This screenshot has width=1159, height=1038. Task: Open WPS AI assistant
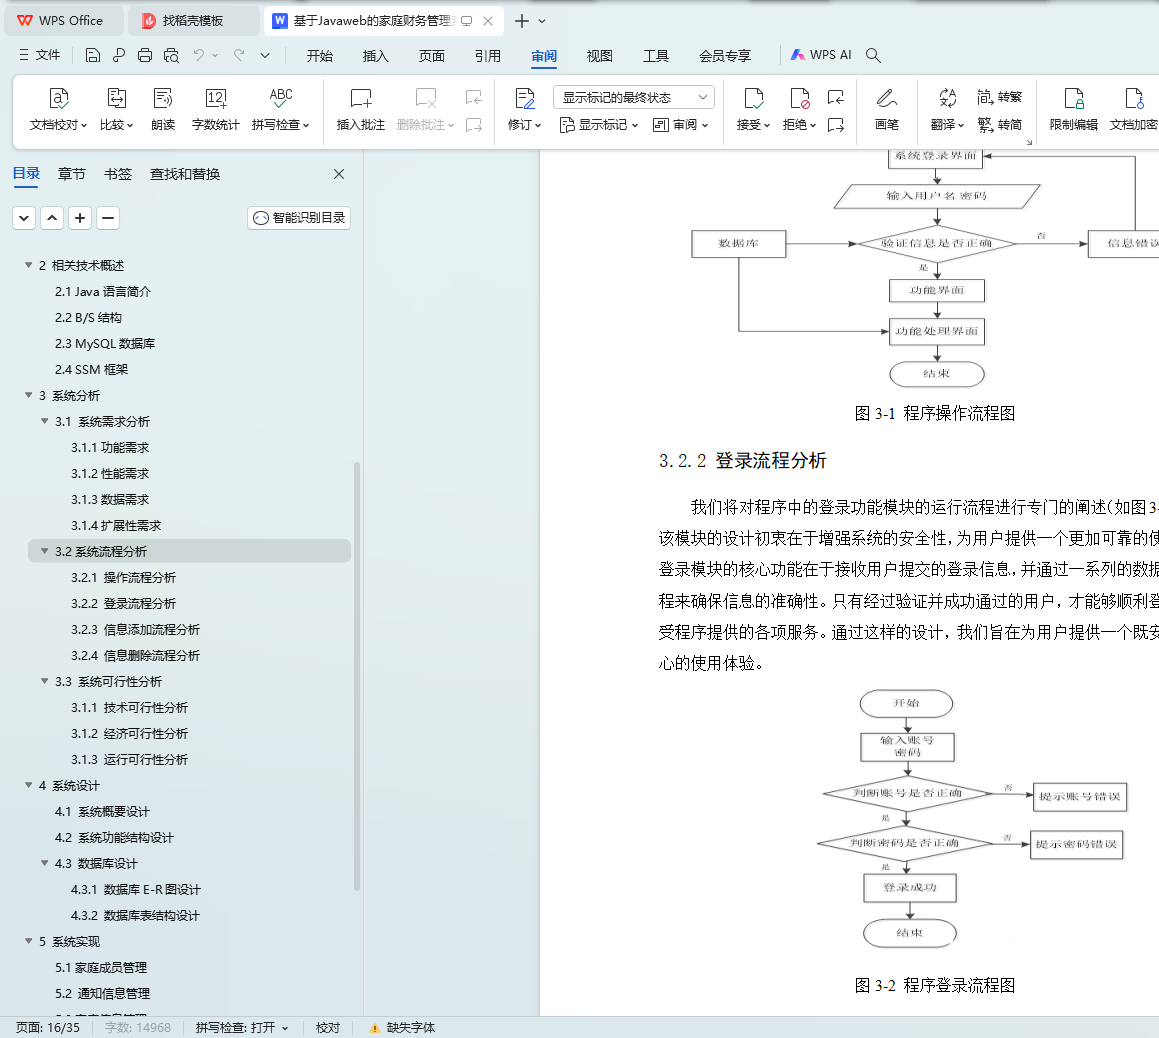coord(820,55)
